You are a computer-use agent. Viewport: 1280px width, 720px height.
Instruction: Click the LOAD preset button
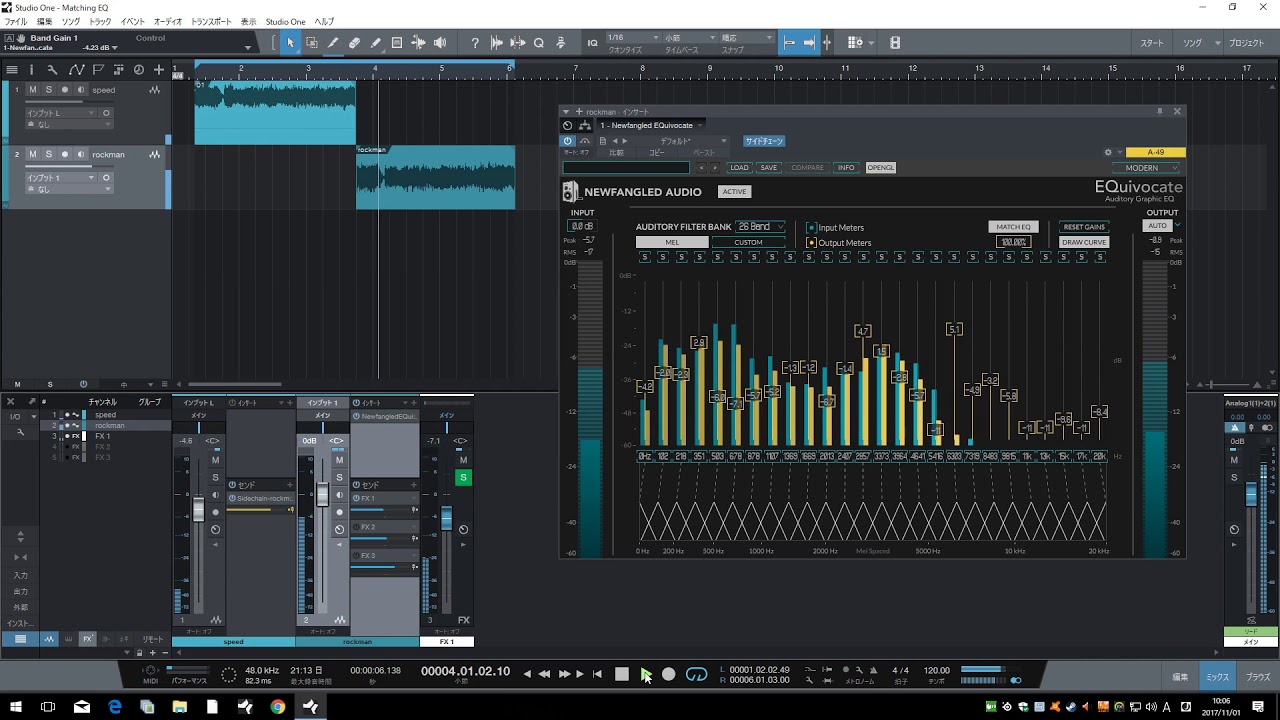739,168
